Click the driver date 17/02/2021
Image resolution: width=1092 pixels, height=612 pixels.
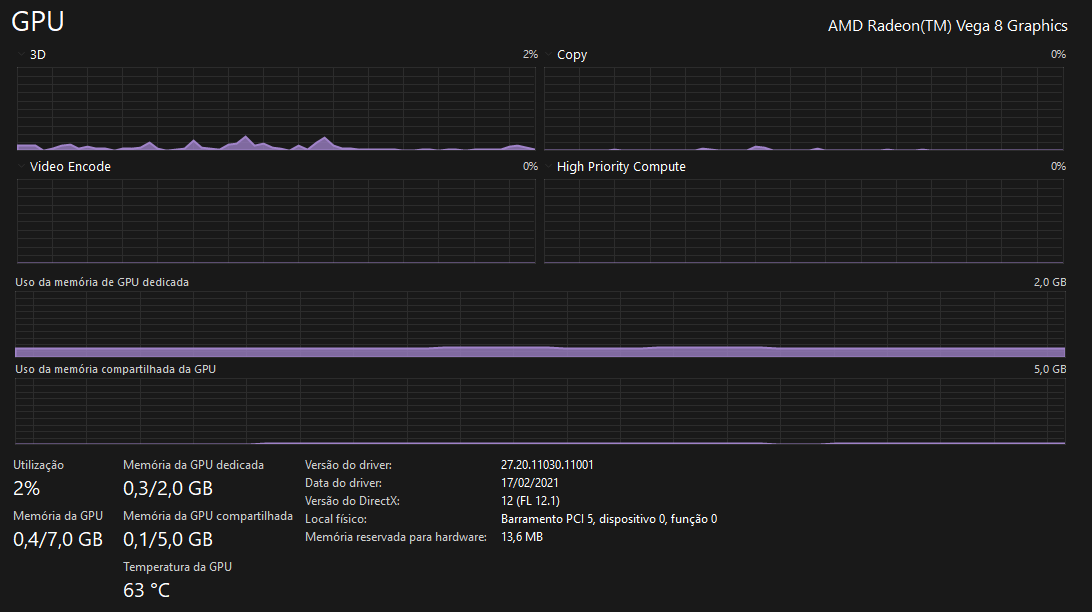[x=530, y=482]
